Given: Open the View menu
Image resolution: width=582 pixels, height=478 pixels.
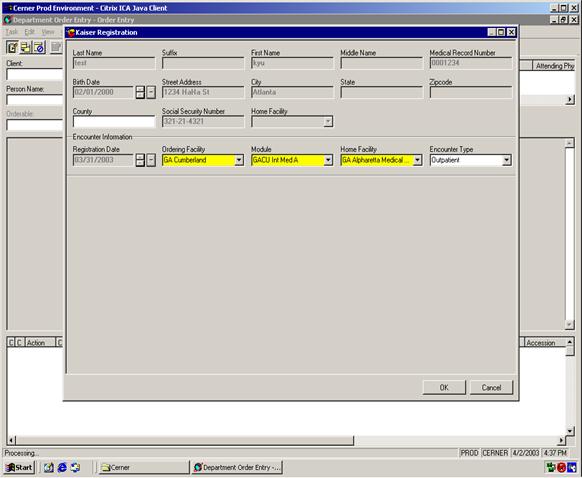Looking at the screenshot, I should coord(48,32).
